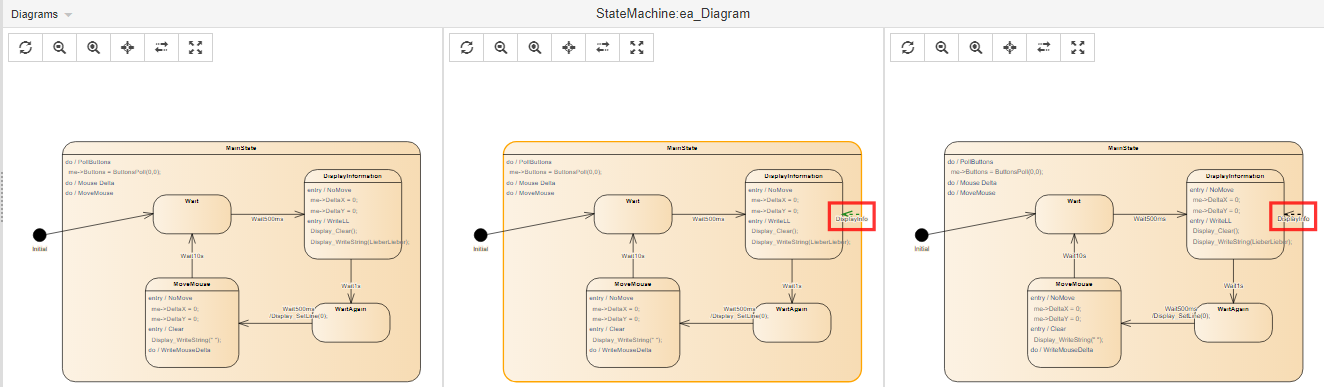Zoom in on the left diagram panel
The image size is (1324, 387).
[x=94, y=47]
